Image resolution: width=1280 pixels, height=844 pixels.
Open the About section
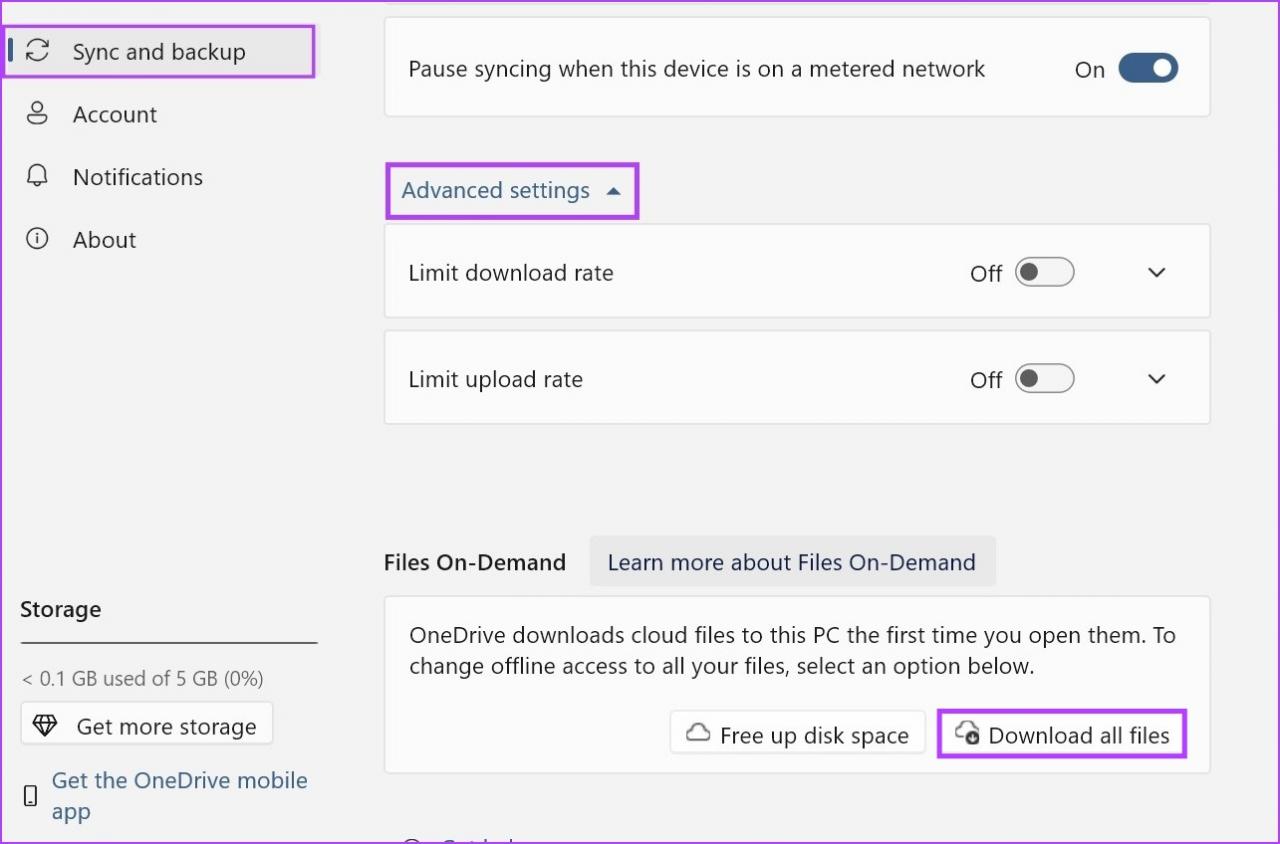[104, 239]
